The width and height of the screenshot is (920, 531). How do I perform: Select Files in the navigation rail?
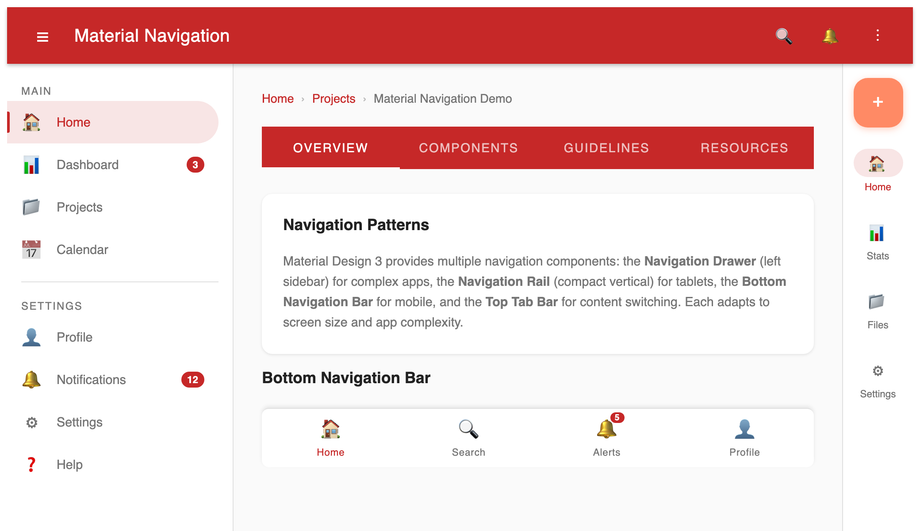pos(878,311)
